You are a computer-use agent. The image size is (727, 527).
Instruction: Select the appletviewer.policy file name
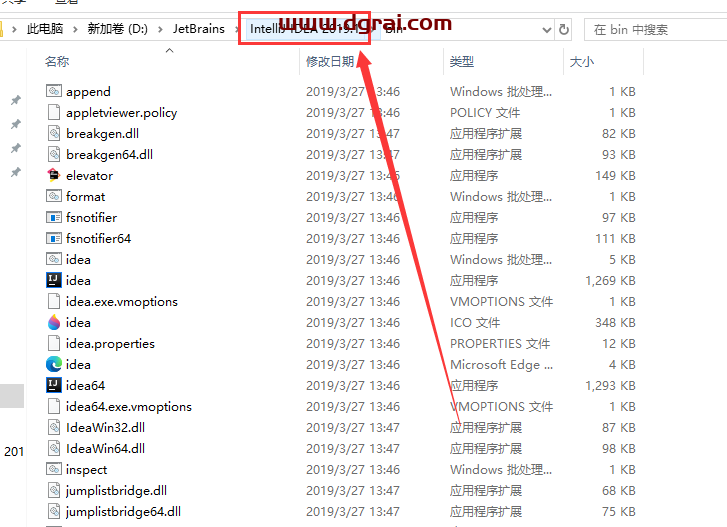click(121, 113)
